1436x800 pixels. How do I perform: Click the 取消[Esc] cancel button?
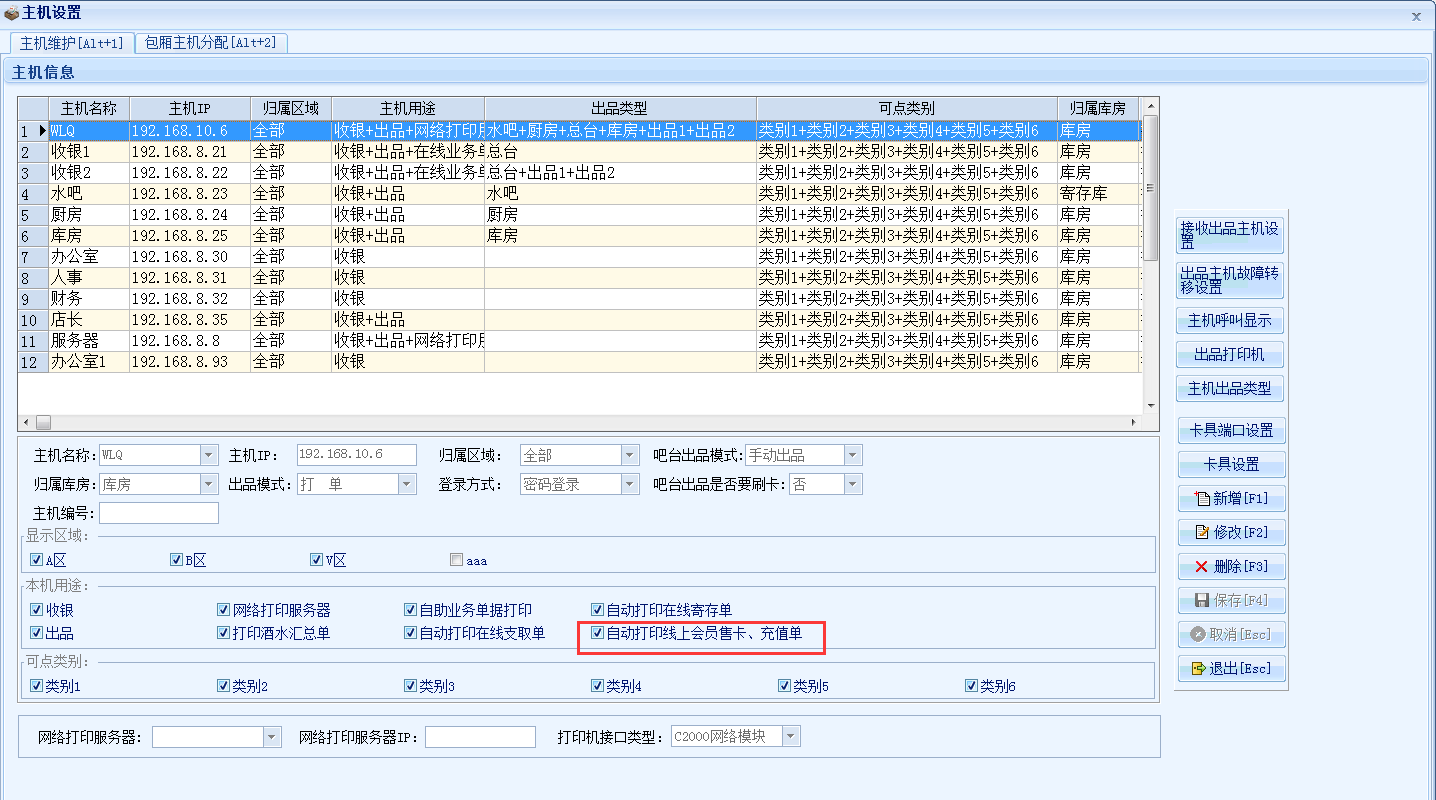[x=1231, y=634]
